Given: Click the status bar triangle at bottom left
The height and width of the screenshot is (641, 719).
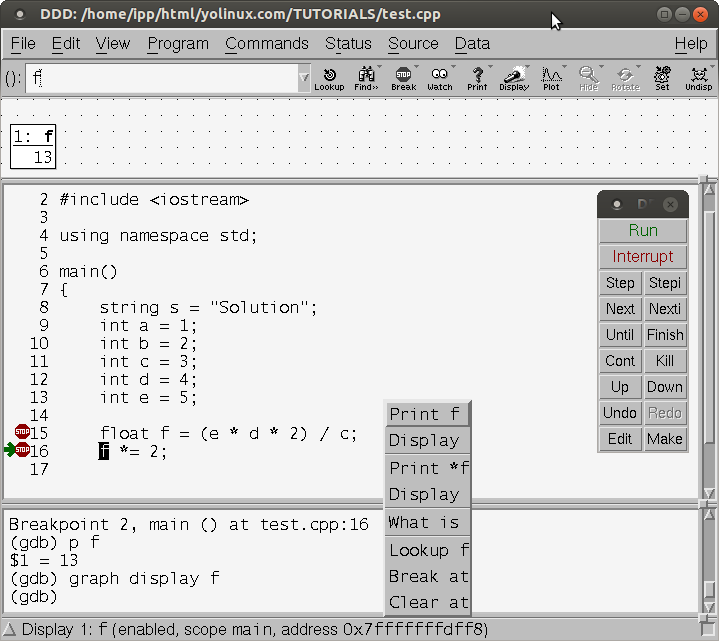Looking at the screenshot, I should (10, 629).
